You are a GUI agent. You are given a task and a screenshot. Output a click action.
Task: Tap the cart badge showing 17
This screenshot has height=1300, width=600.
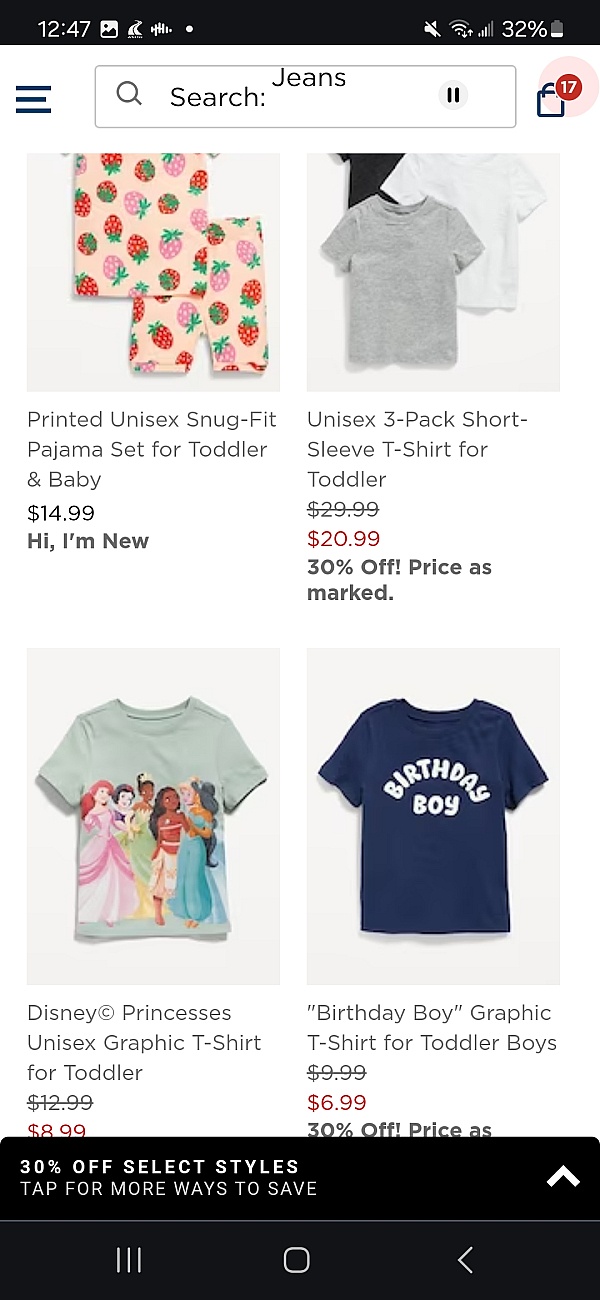pos(570,86)
